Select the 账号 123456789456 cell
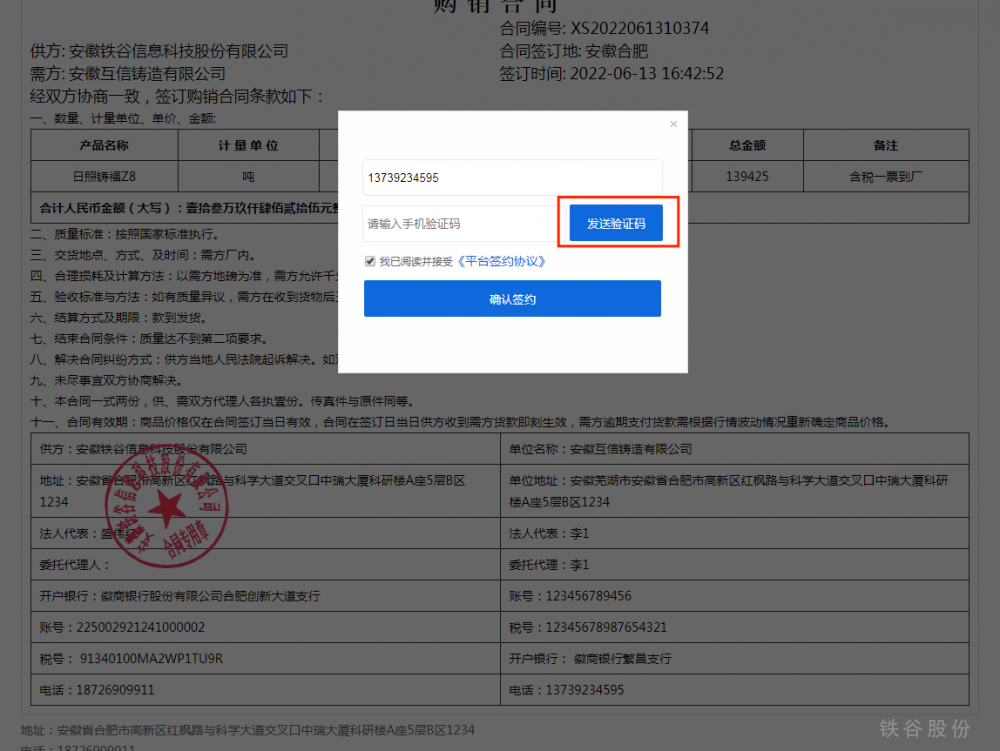 point(570,596)
